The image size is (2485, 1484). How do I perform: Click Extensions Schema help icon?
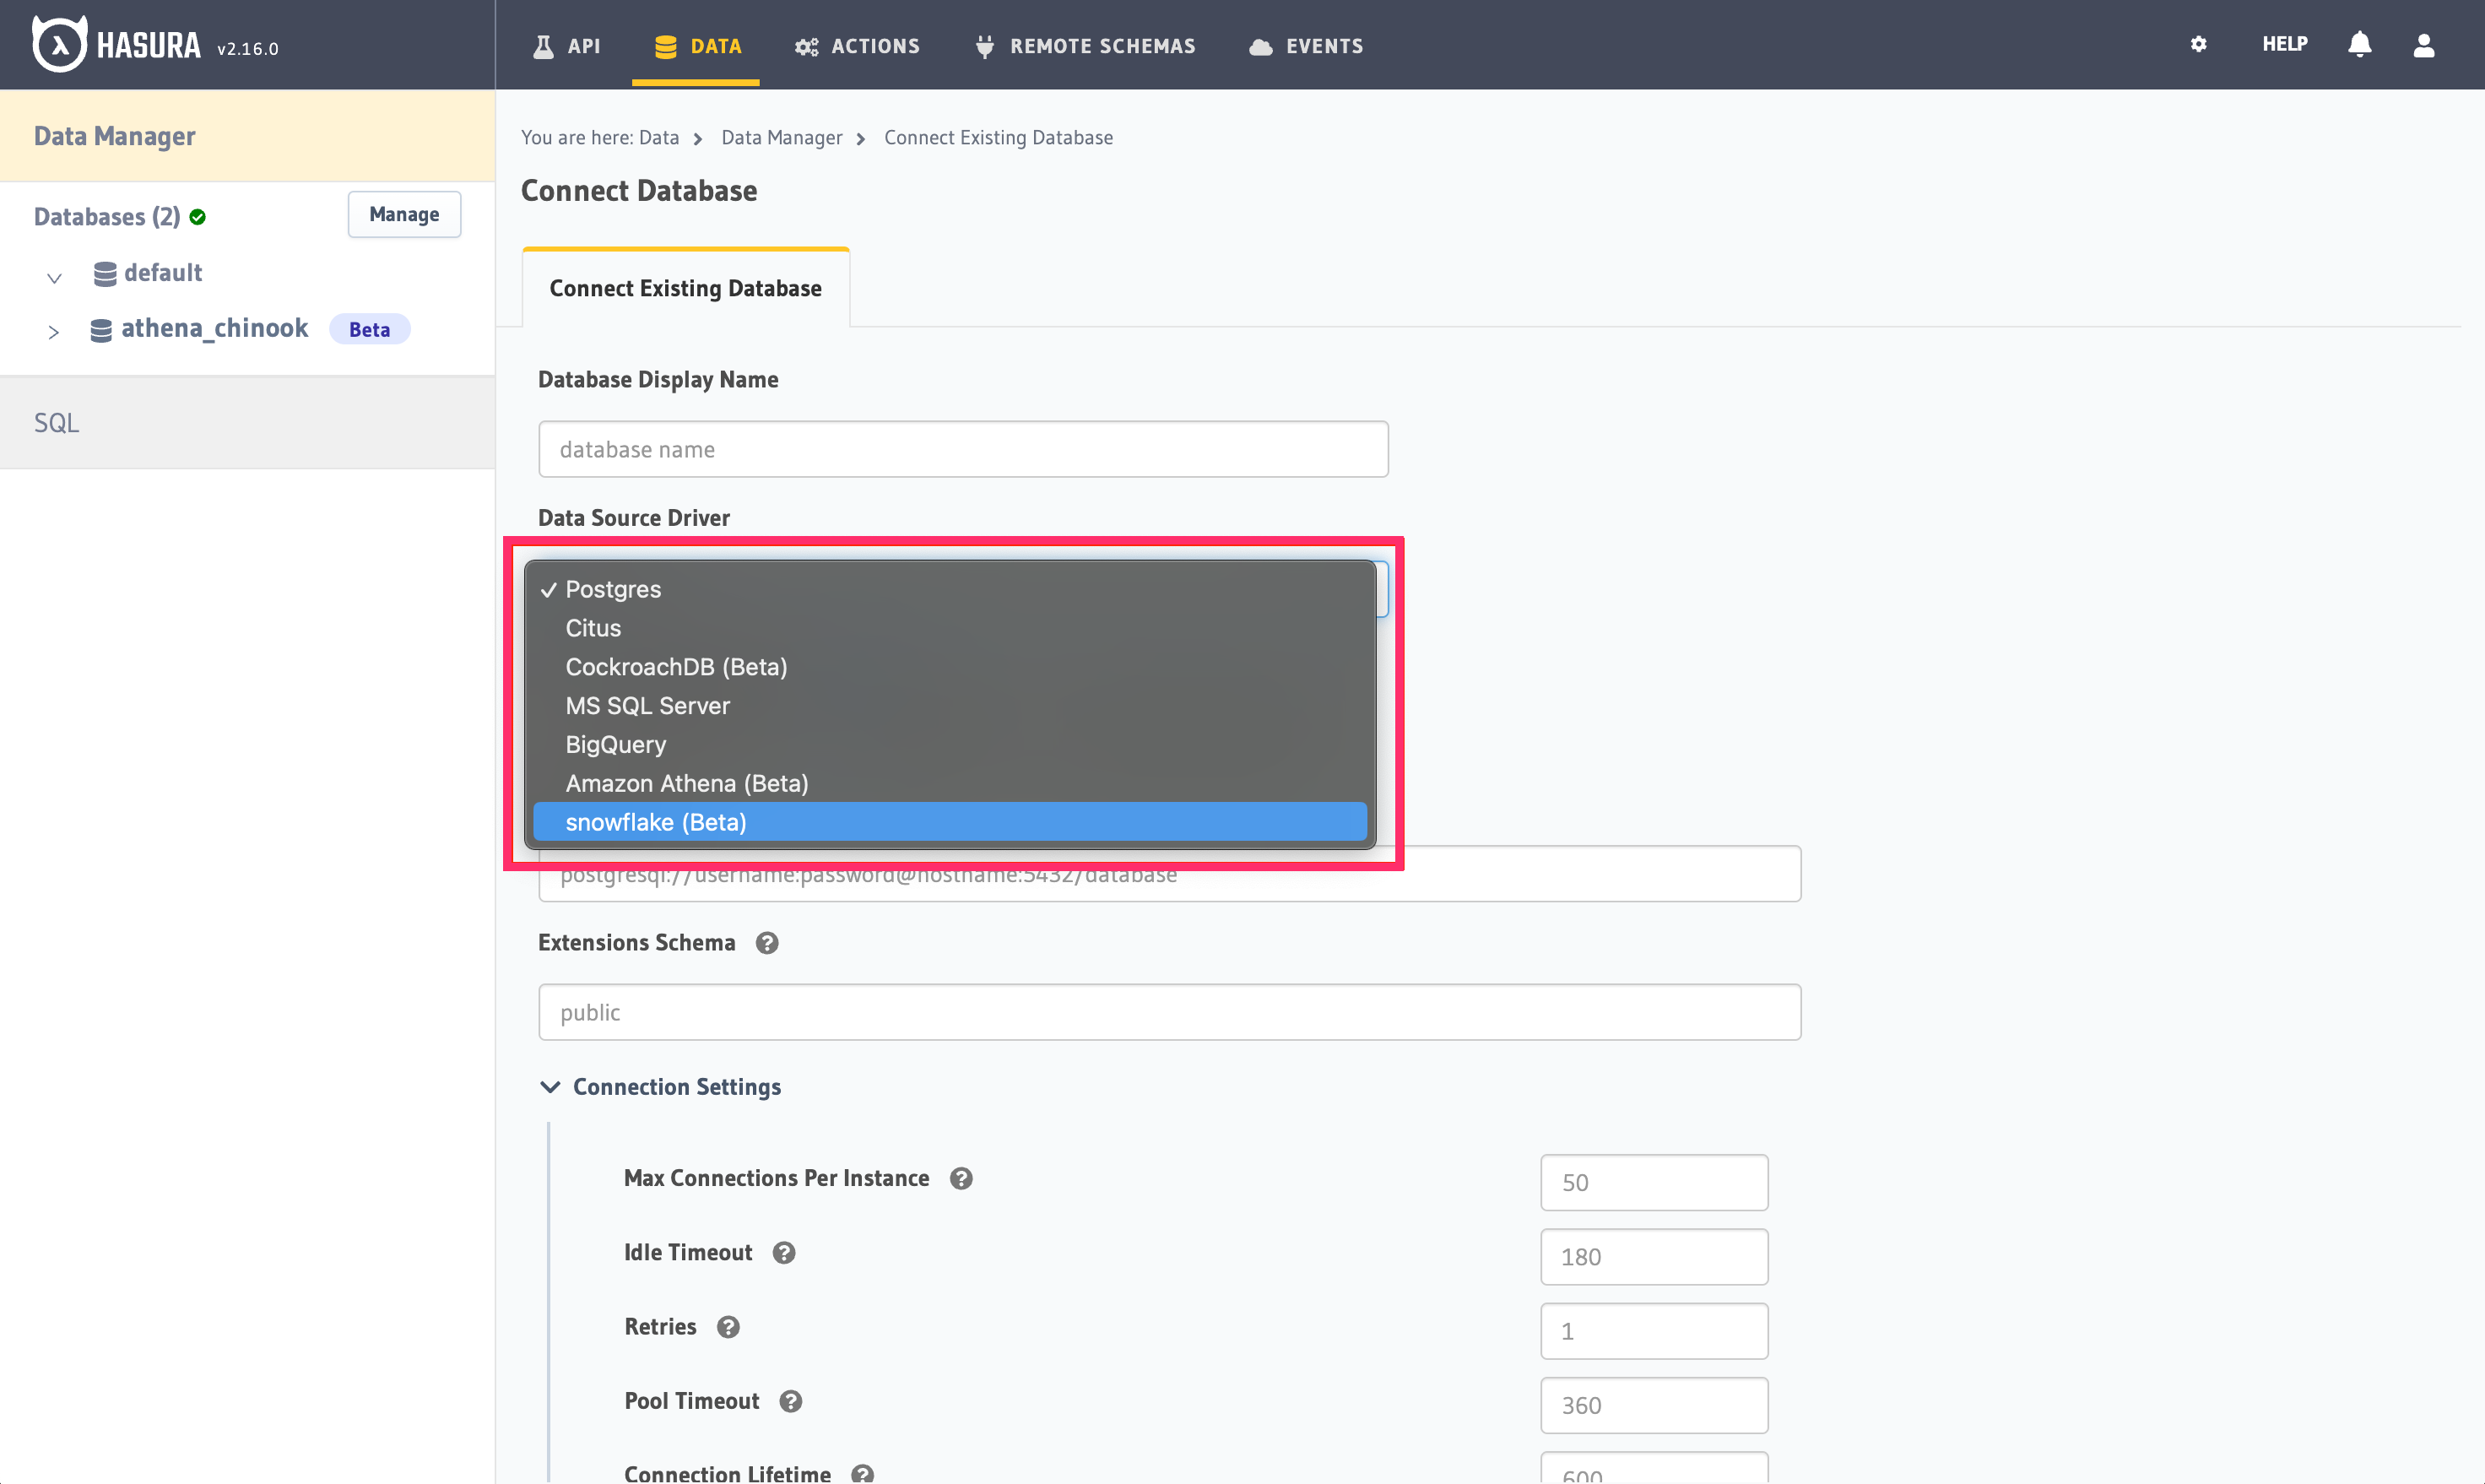pyautogui.click(x=766, y=943)
